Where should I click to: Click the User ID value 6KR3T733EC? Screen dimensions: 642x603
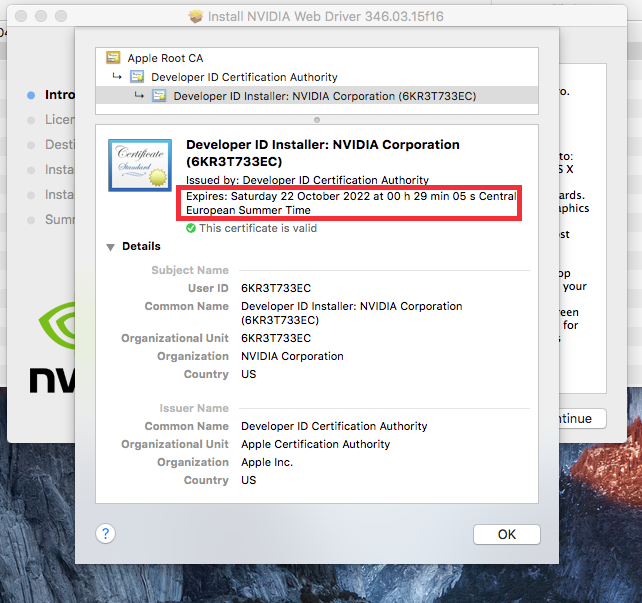pos(276,288)
